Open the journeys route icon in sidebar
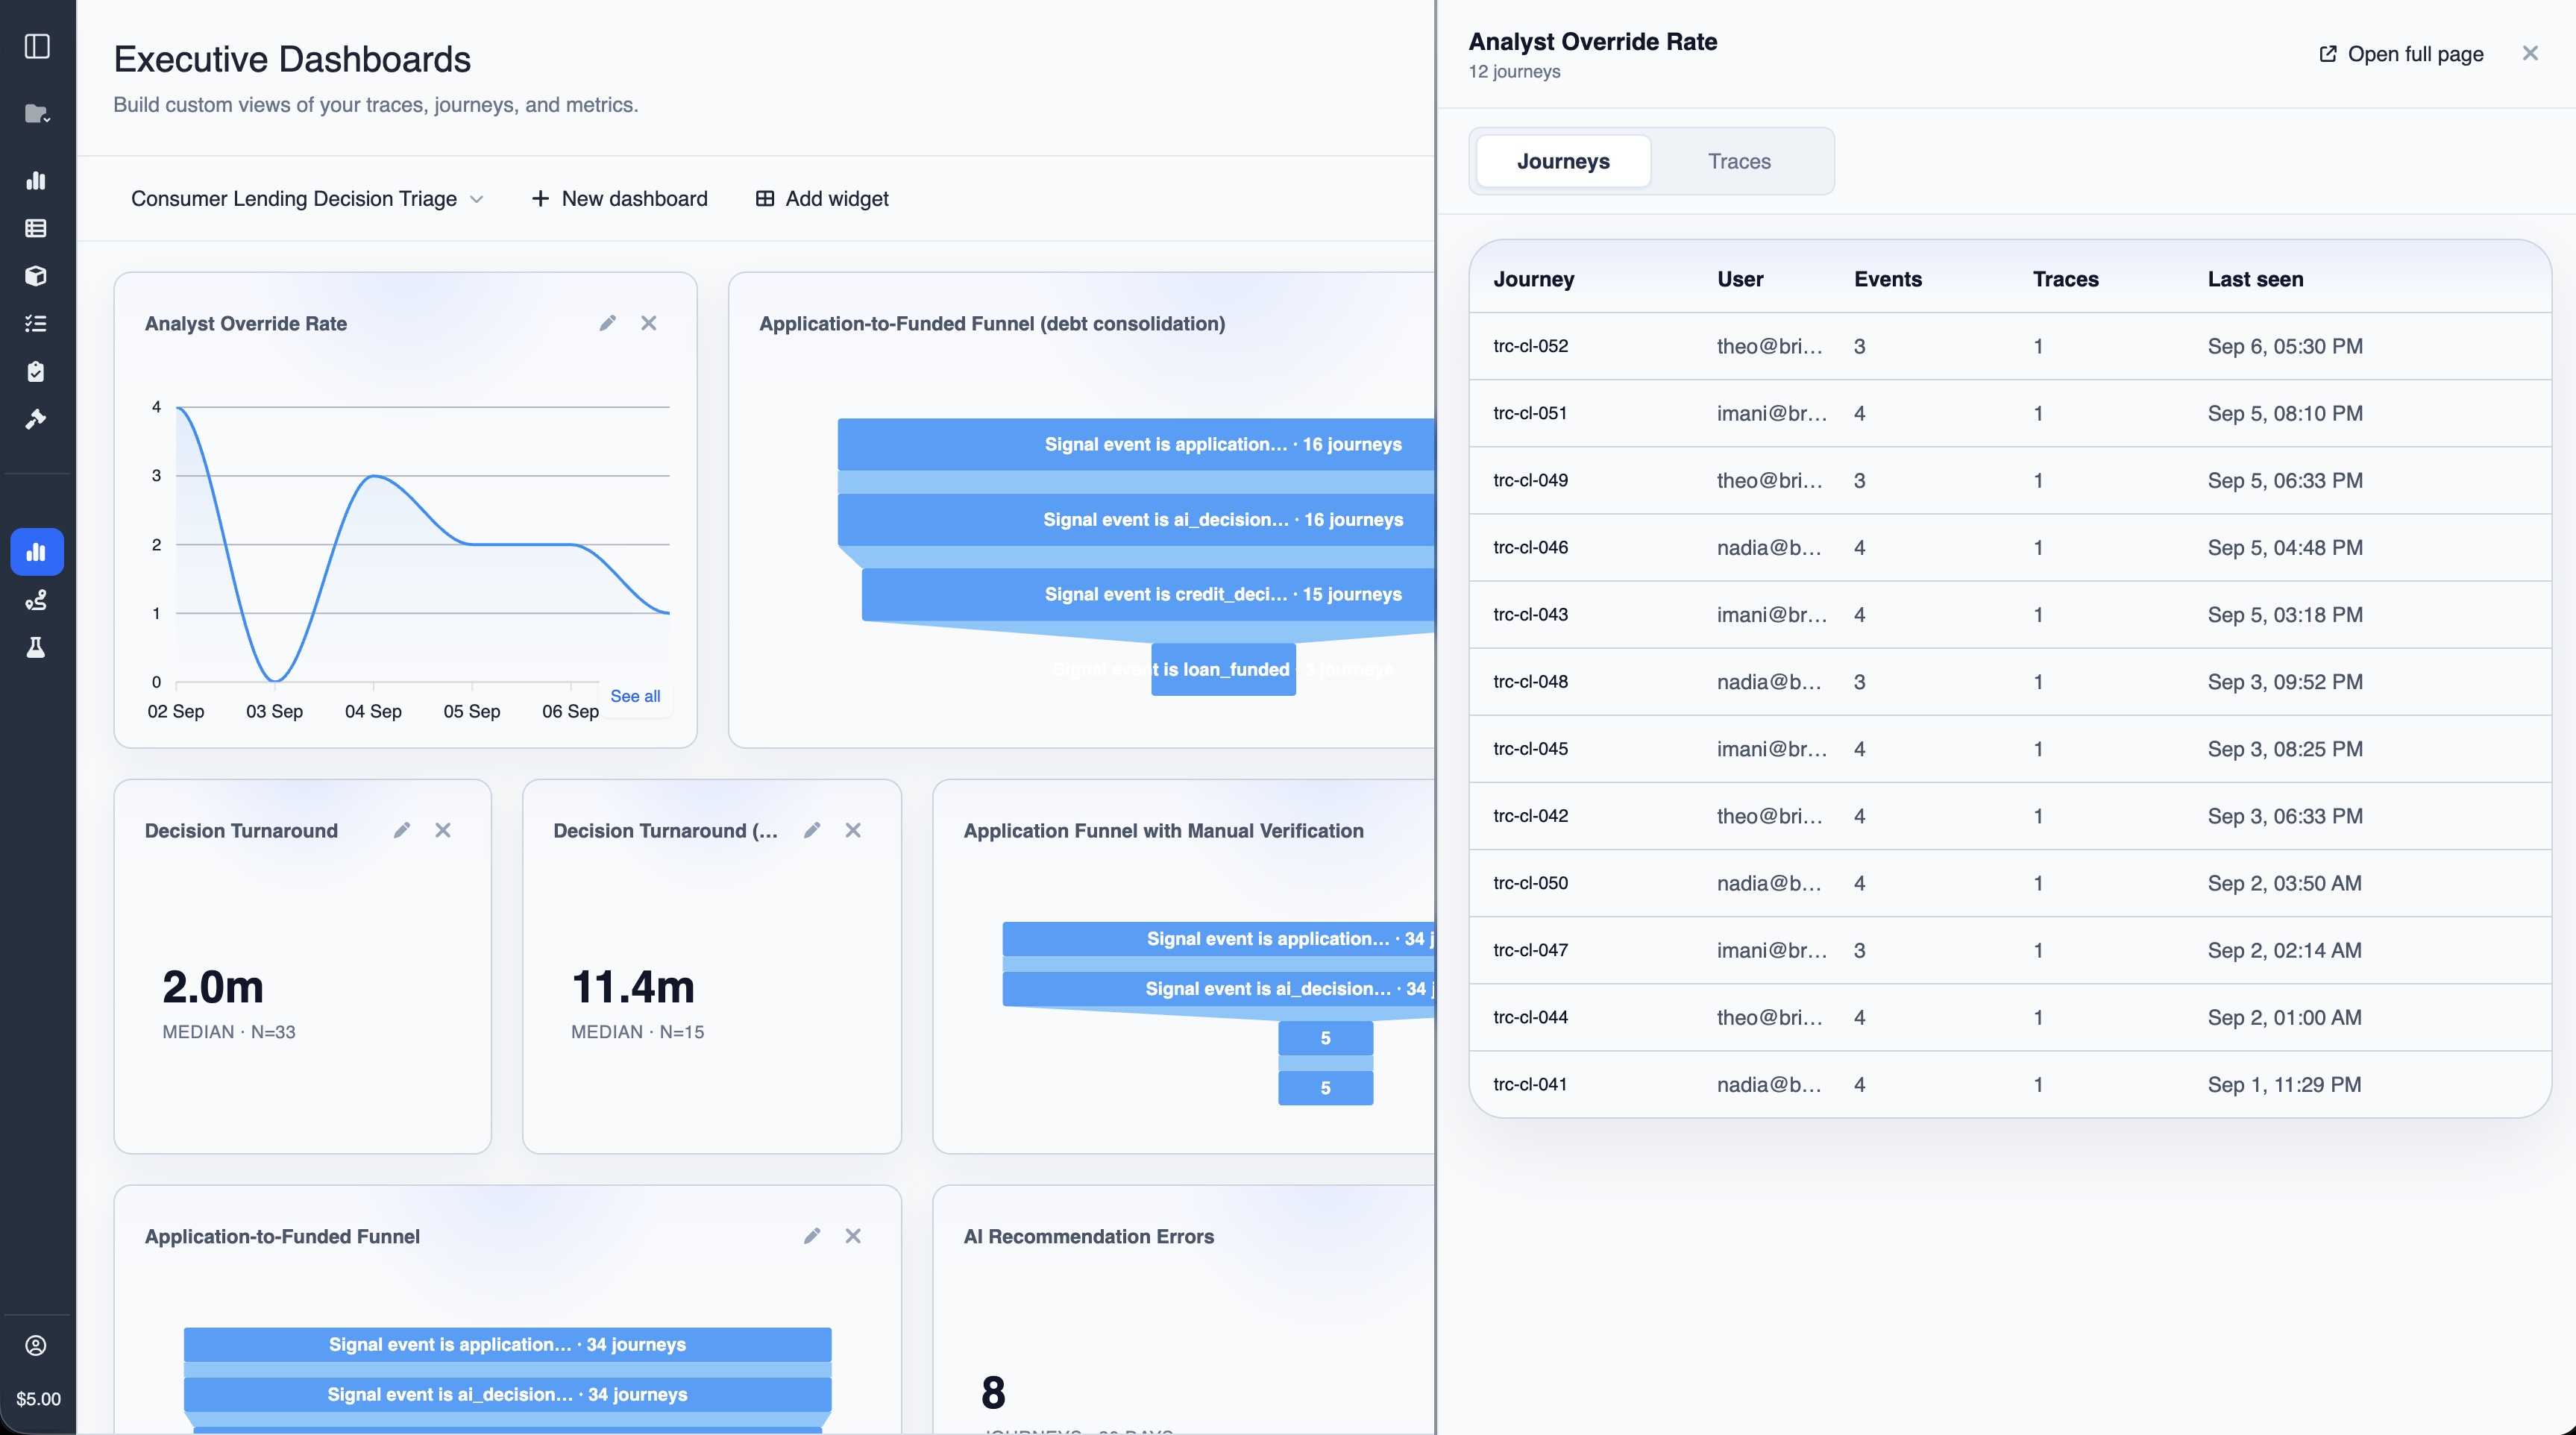The height and width of the screenshot is (1435, 2576). tap(36, 600)
